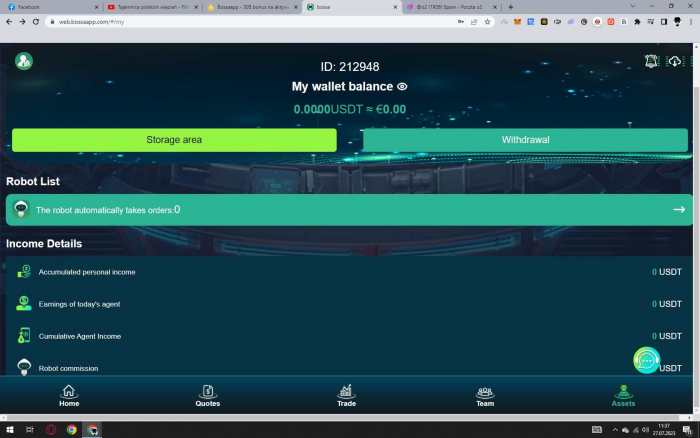Open the Team page
Viewport: 700px width, 438px height.
485,395
